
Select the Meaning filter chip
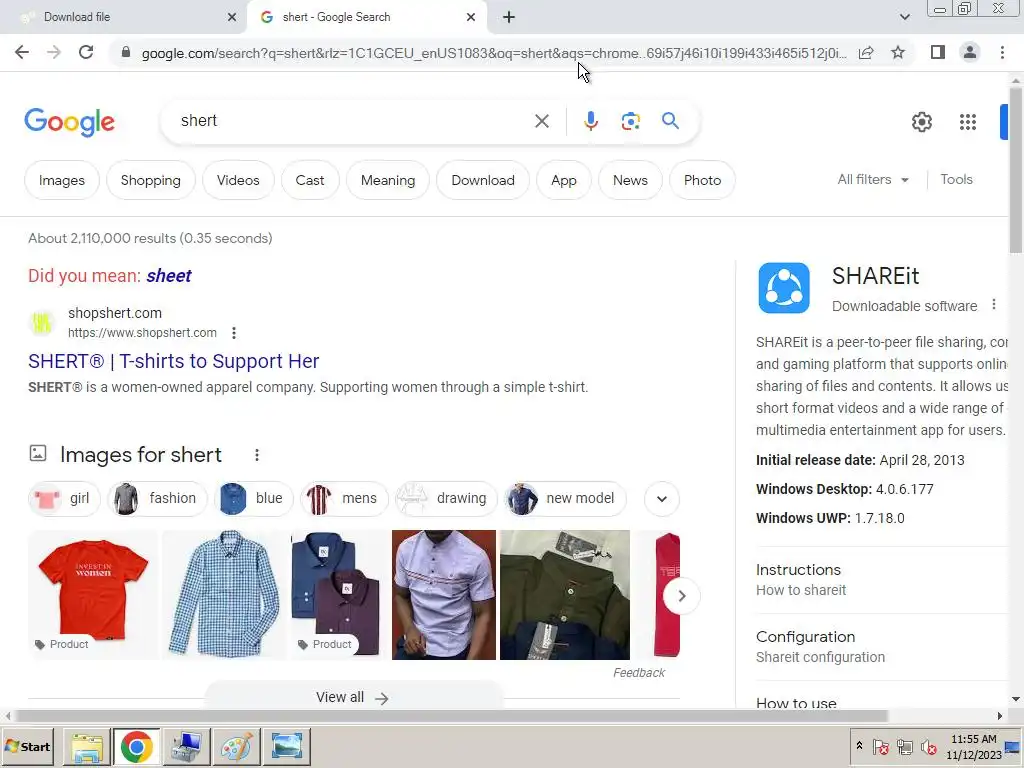(x=388, y=180)
